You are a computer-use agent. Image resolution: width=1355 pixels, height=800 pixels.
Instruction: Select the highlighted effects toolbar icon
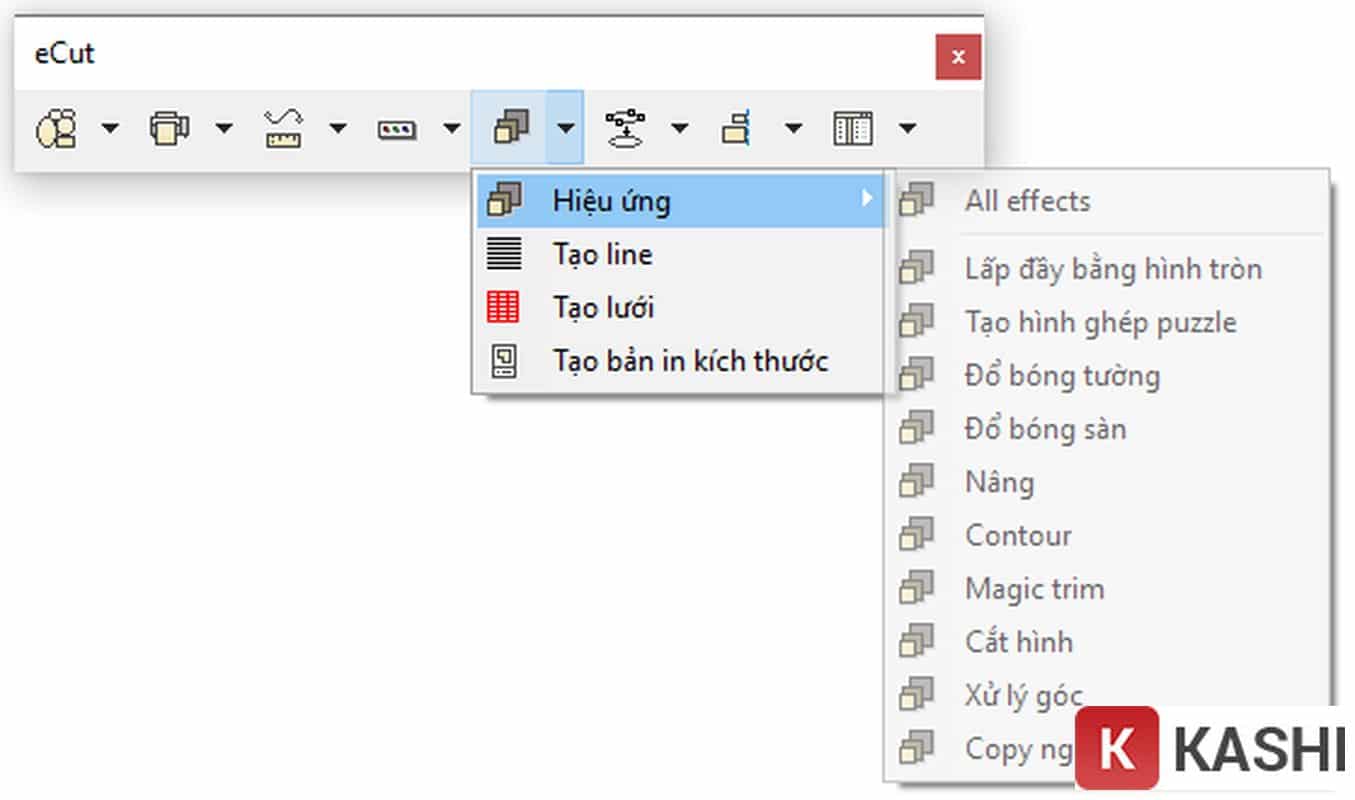pyautogui.click(x=510, y=127)
